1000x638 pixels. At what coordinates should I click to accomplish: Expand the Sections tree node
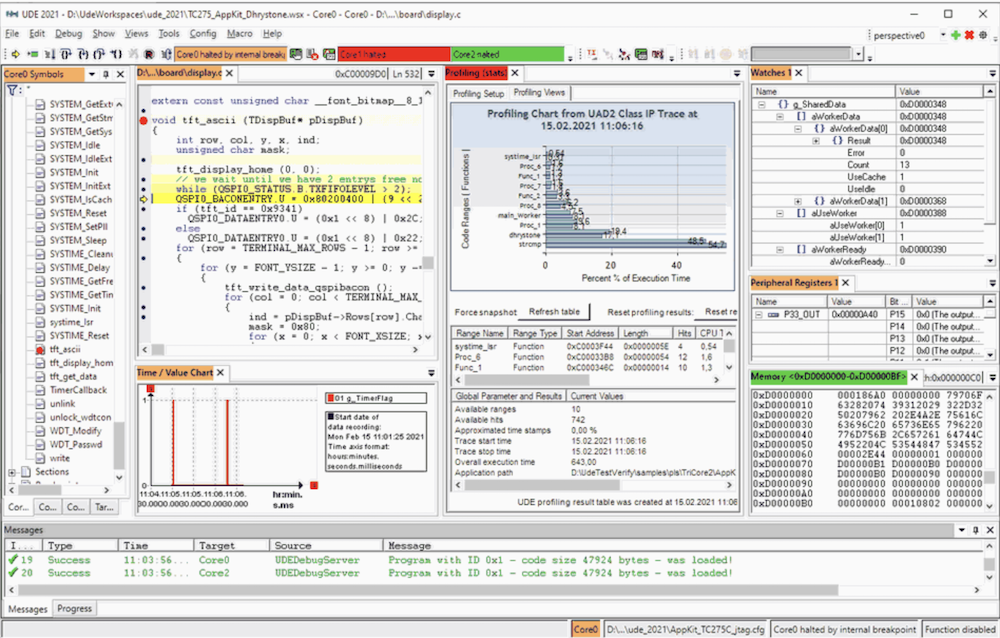click(x=12, y=471)
